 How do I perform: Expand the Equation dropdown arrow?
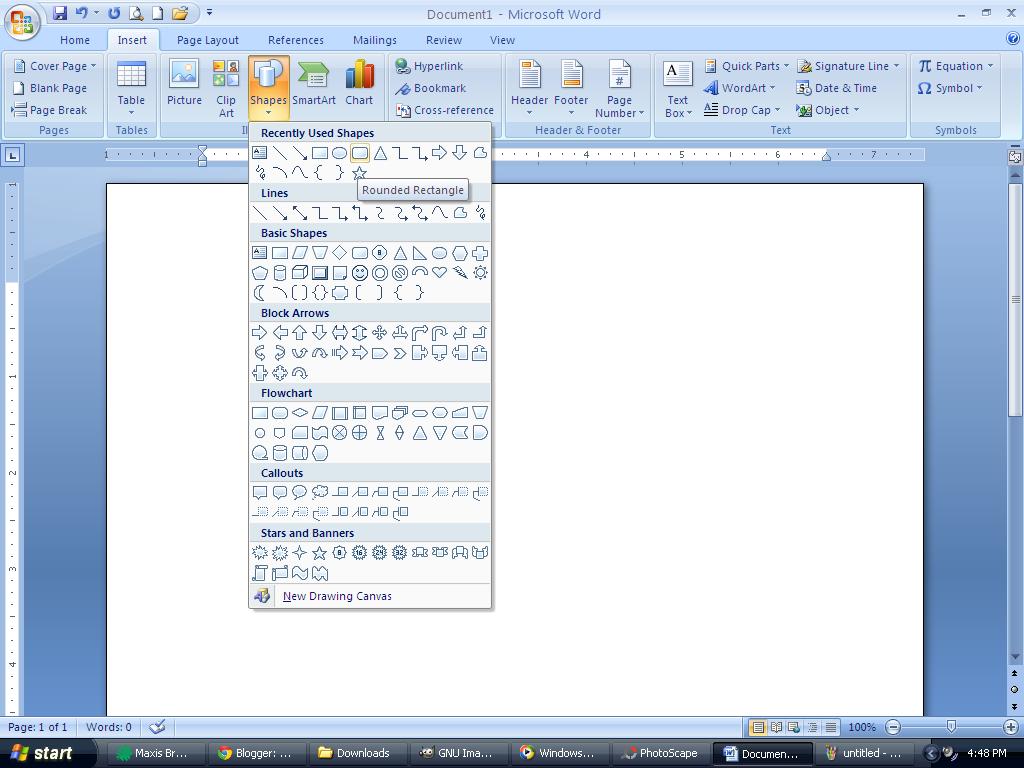point(991,66)
